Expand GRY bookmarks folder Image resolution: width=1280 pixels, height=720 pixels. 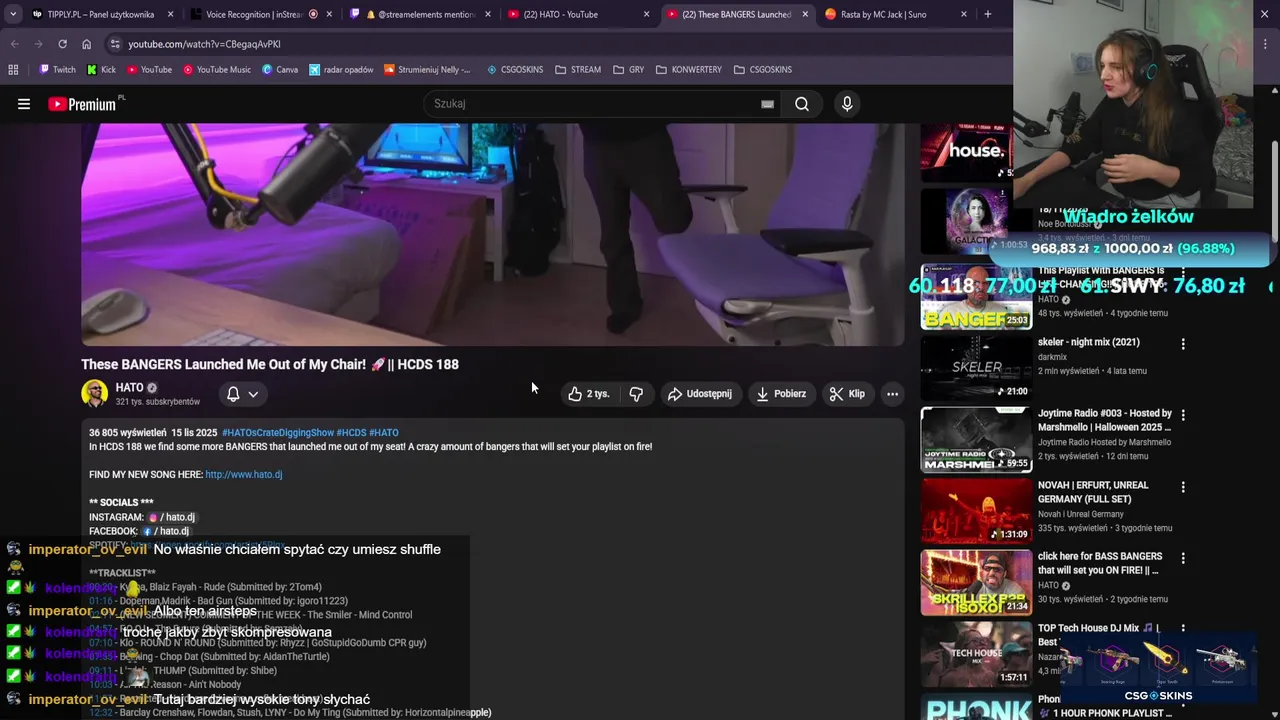[629, 70]
